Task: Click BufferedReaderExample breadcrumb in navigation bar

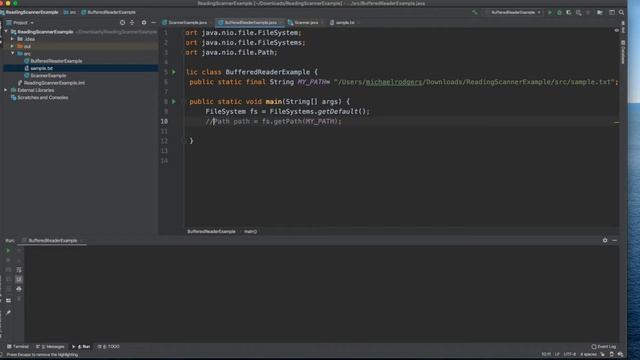Action: pos(109,12)
